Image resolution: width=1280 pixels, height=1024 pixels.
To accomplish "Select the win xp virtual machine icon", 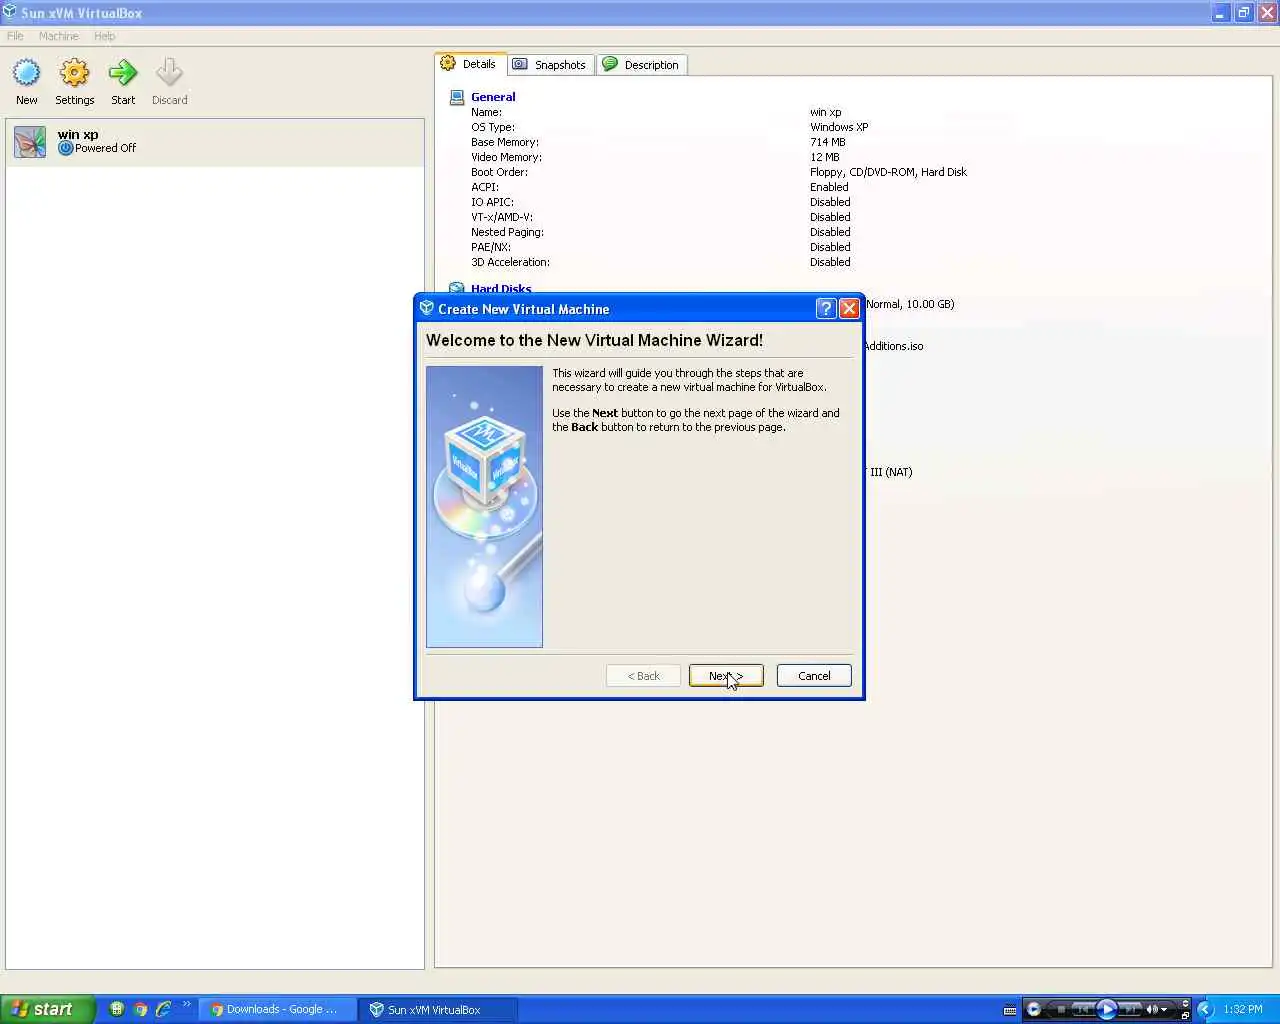I will coord(30,142).
